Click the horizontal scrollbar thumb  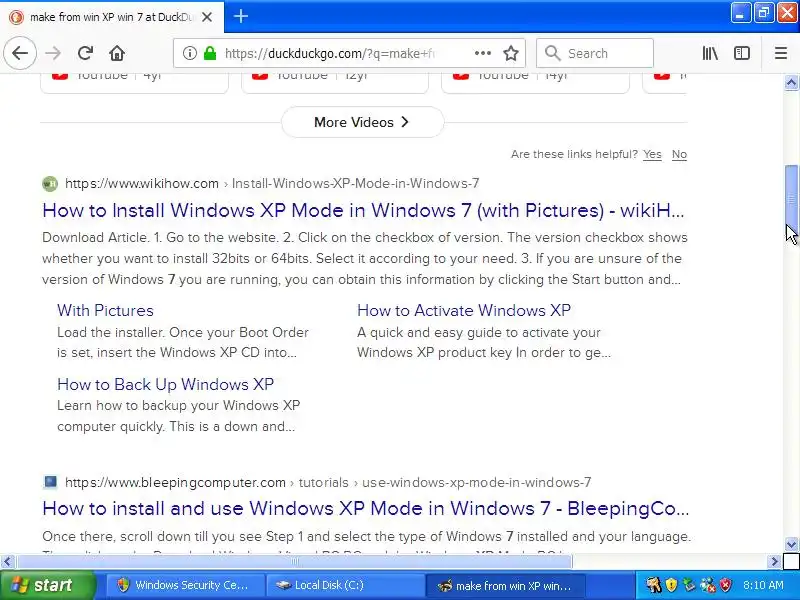point(294,562)
